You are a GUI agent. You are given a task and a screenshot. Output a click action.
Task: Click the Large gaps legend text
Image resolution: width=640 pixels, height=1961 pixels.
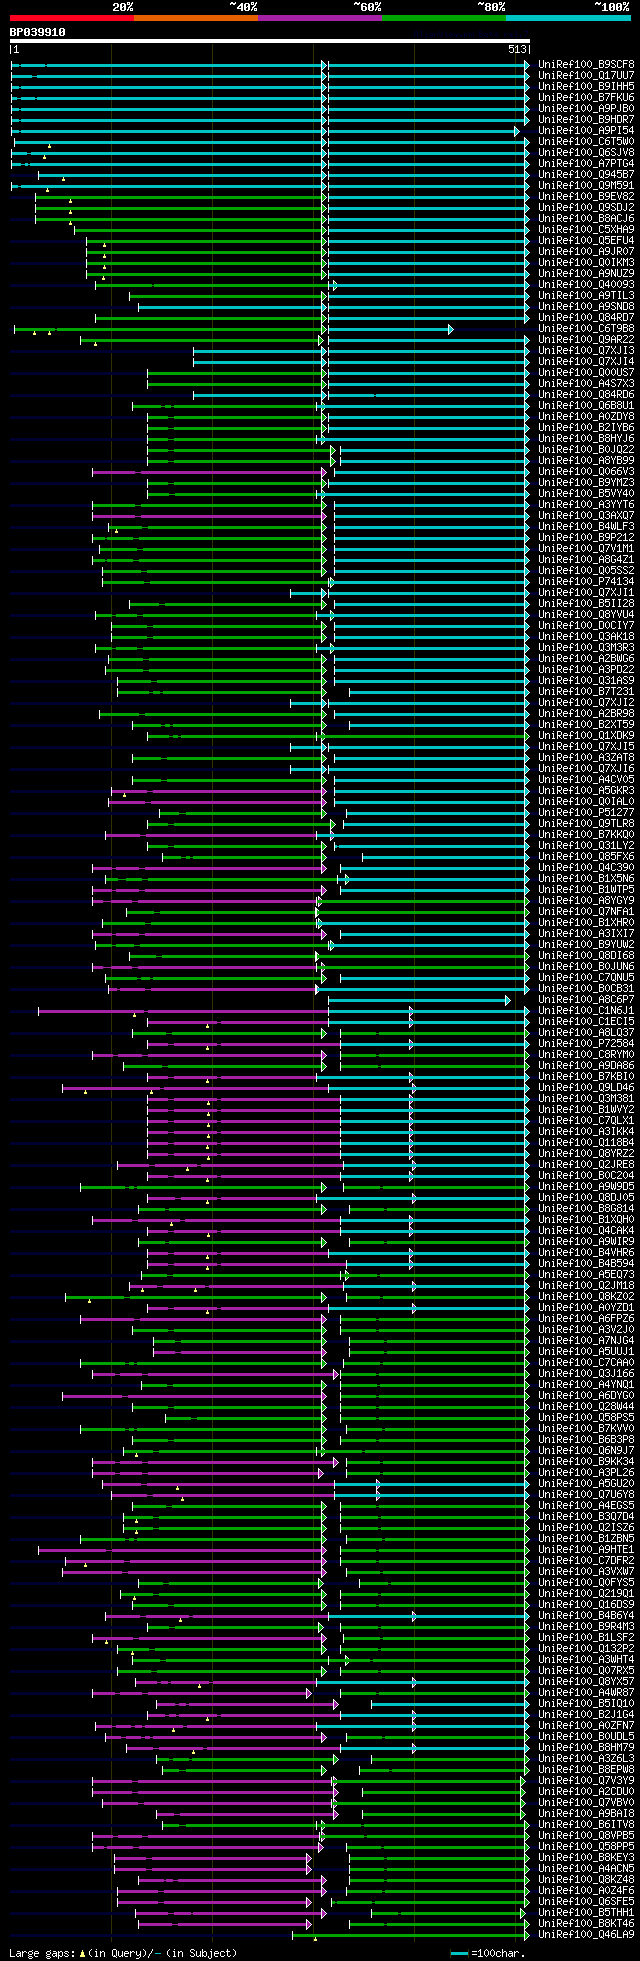click(x=123, y=1952)
